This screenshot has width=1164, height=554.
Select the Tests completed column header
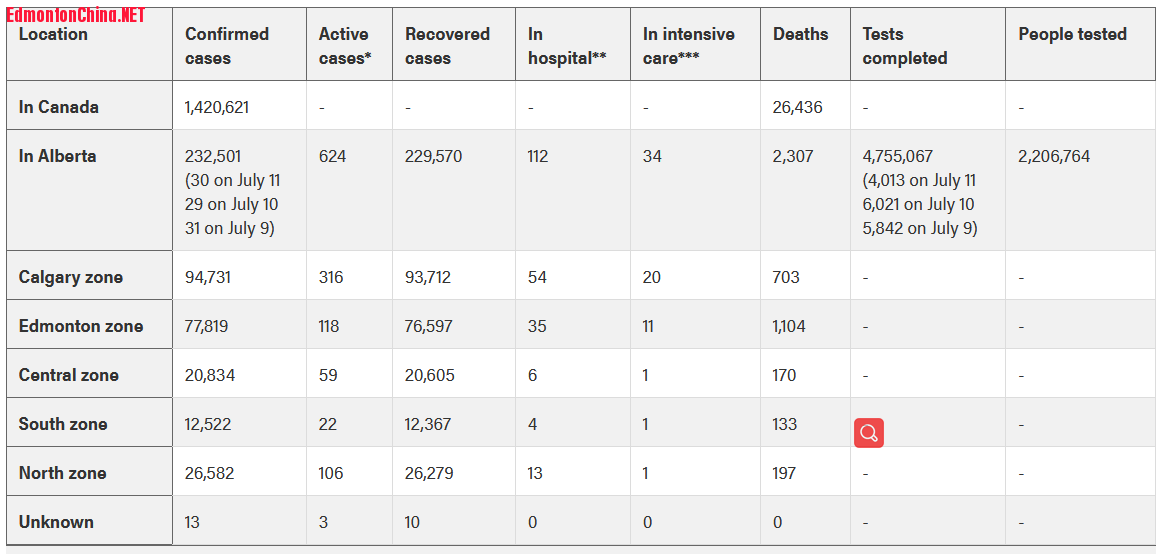904,46
